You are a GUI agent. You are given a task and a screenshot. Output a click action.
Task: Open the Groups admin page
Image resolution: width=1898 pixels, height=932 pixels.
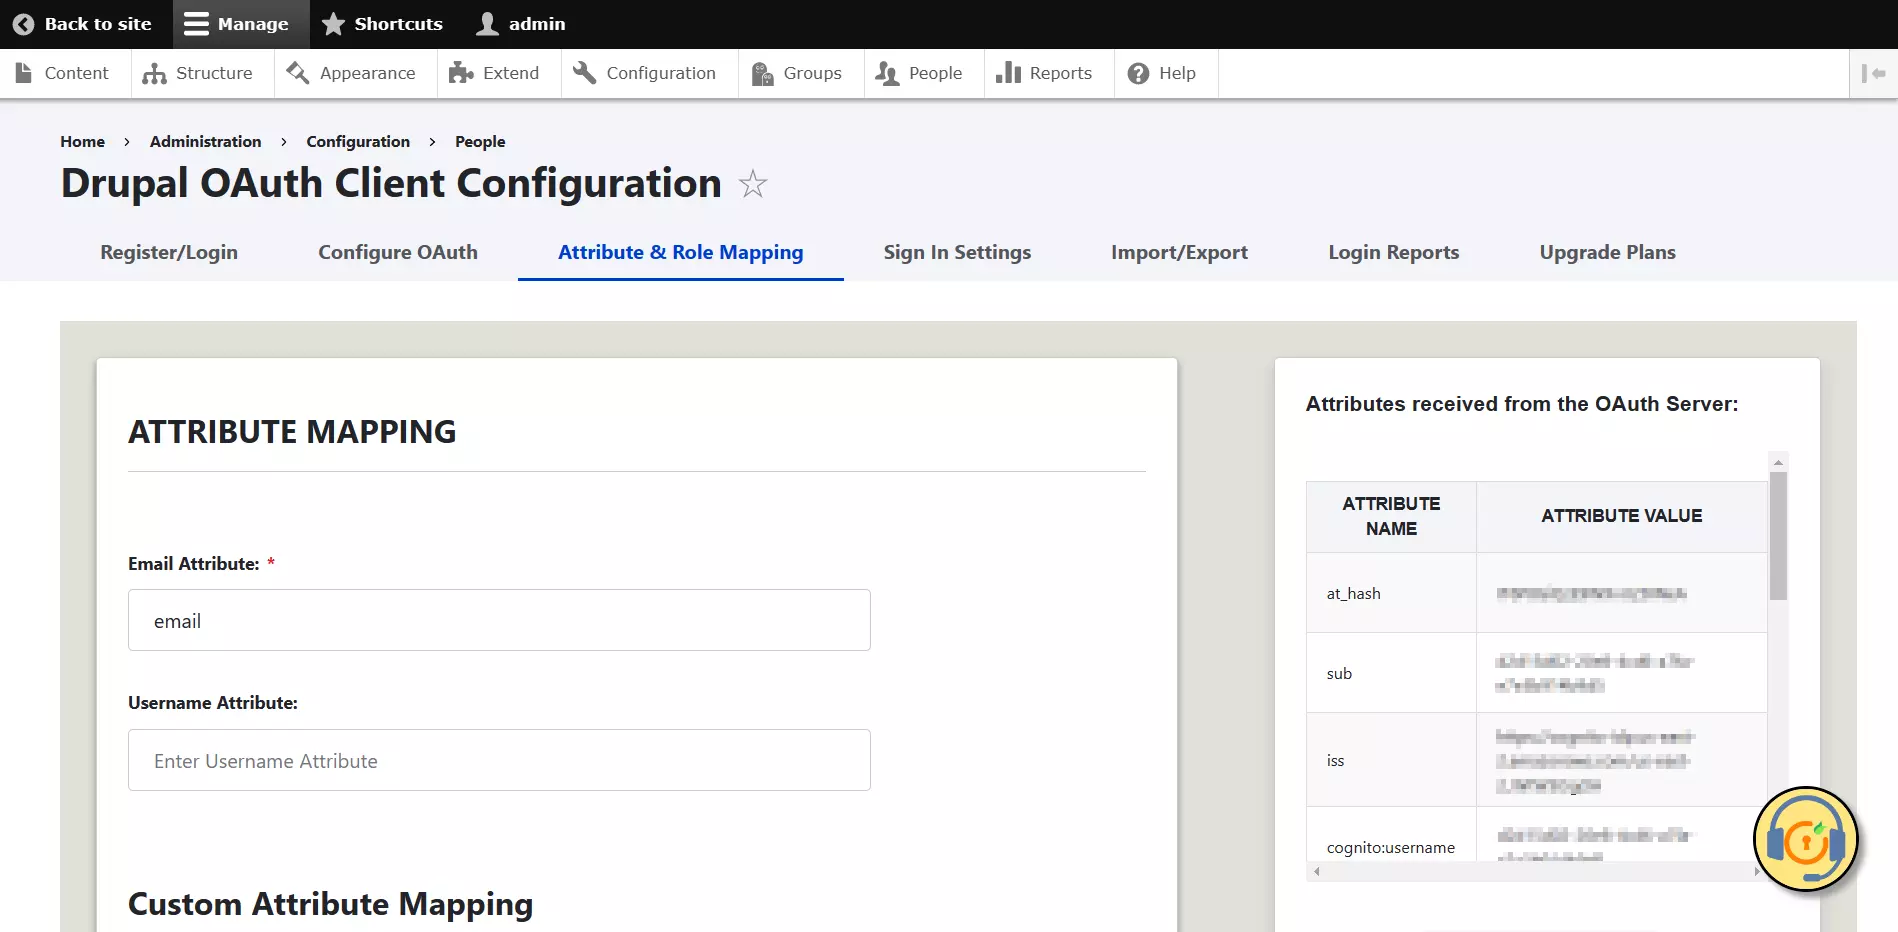(x=797, y=73)
